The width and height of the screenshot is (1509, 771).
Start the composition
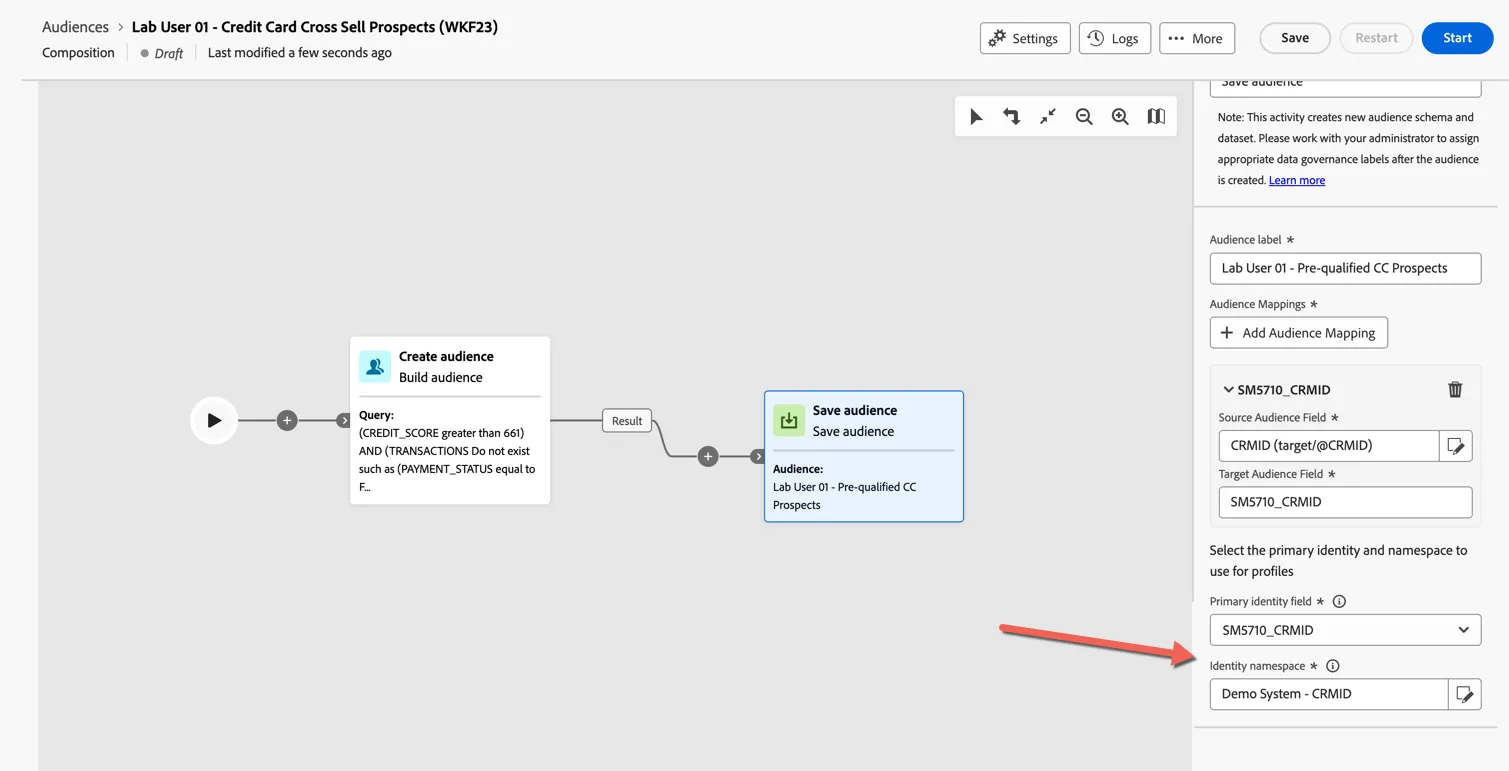click(1457, 38)
